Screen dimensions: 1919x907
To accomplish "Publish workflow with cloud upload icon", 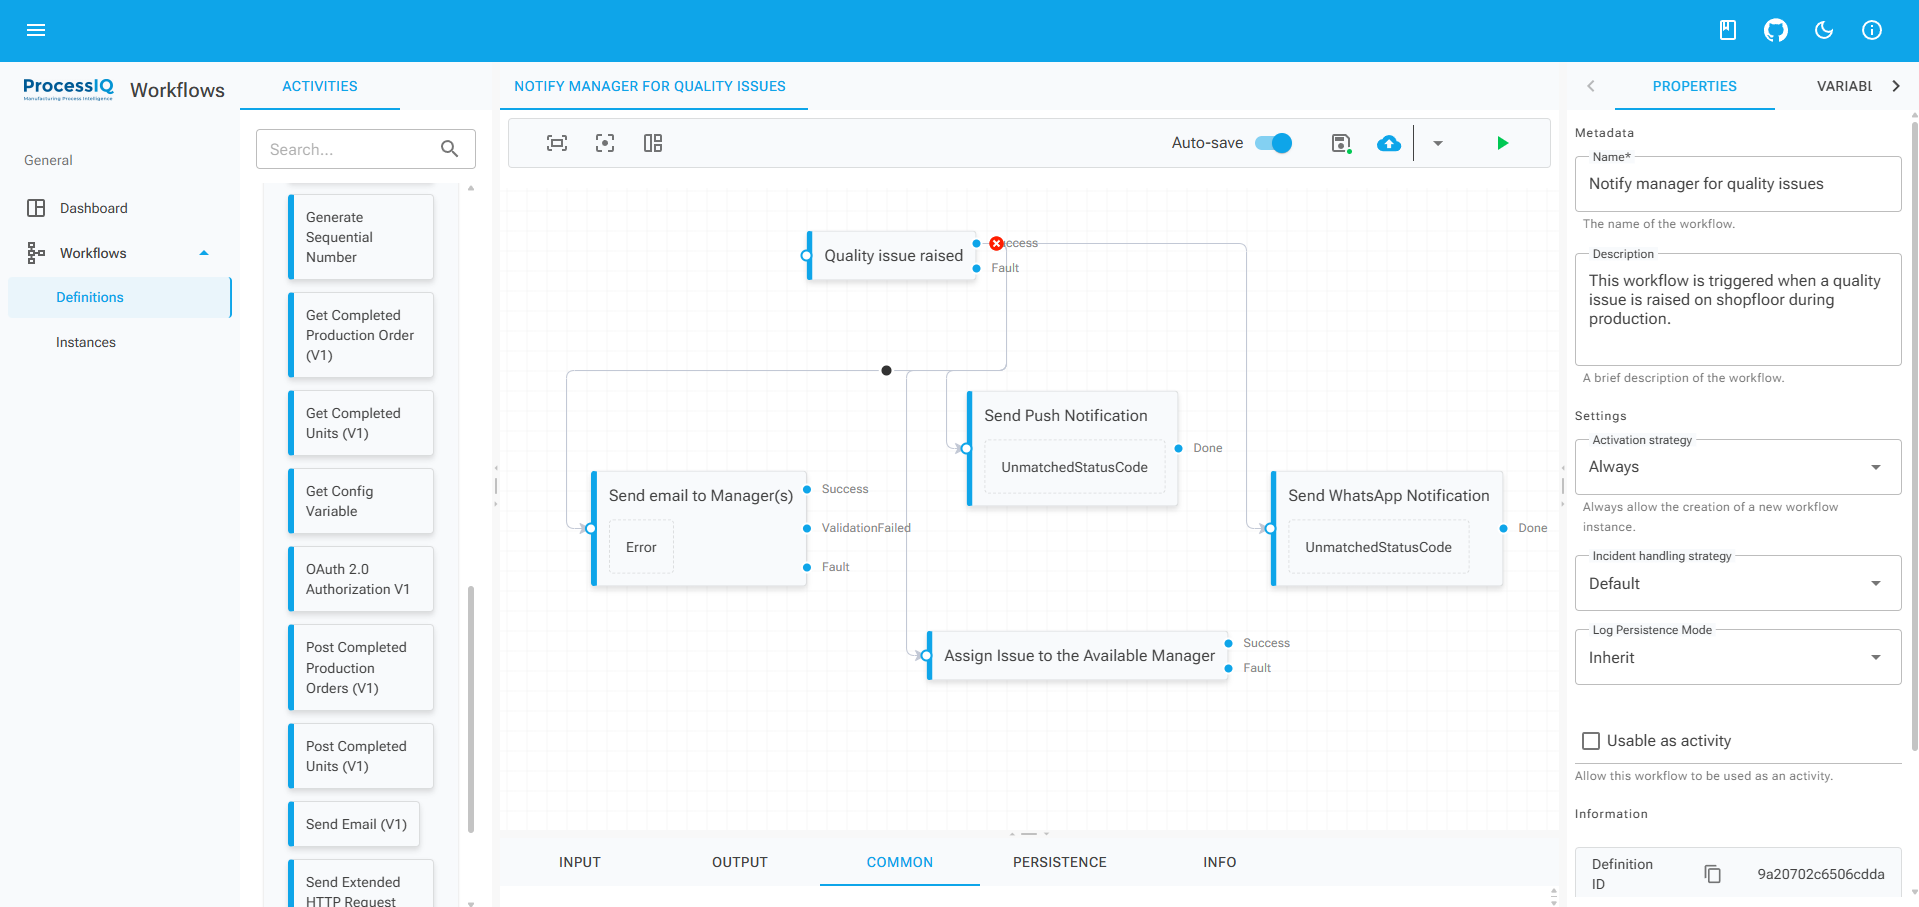I will click(1389, 143).
